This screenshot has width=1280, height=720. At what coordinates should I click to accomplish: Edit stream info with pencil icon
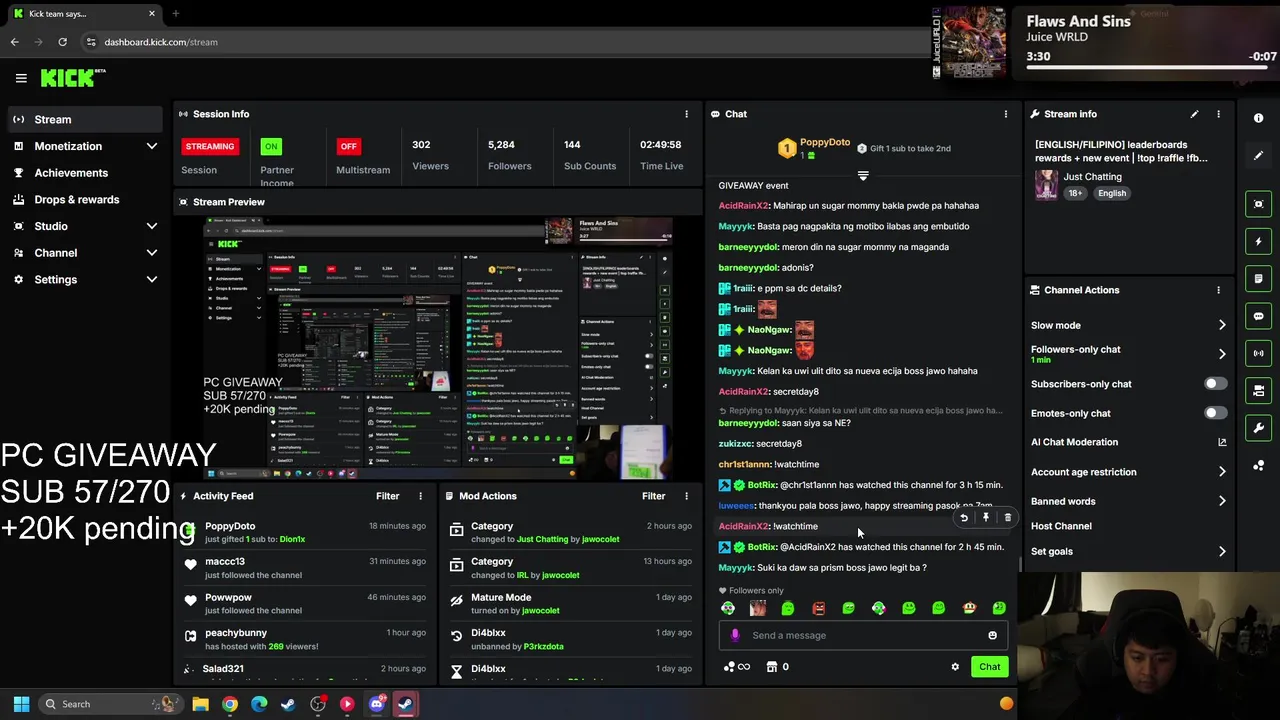1194,114
